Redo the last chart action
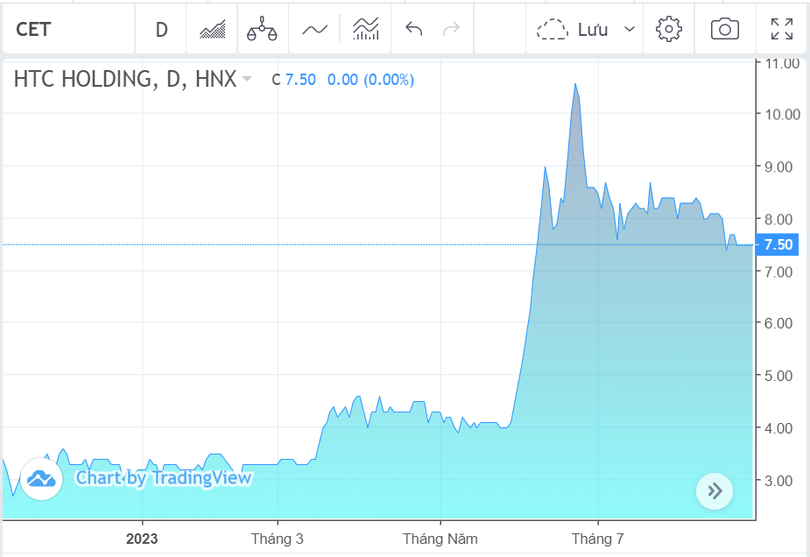 451,29
